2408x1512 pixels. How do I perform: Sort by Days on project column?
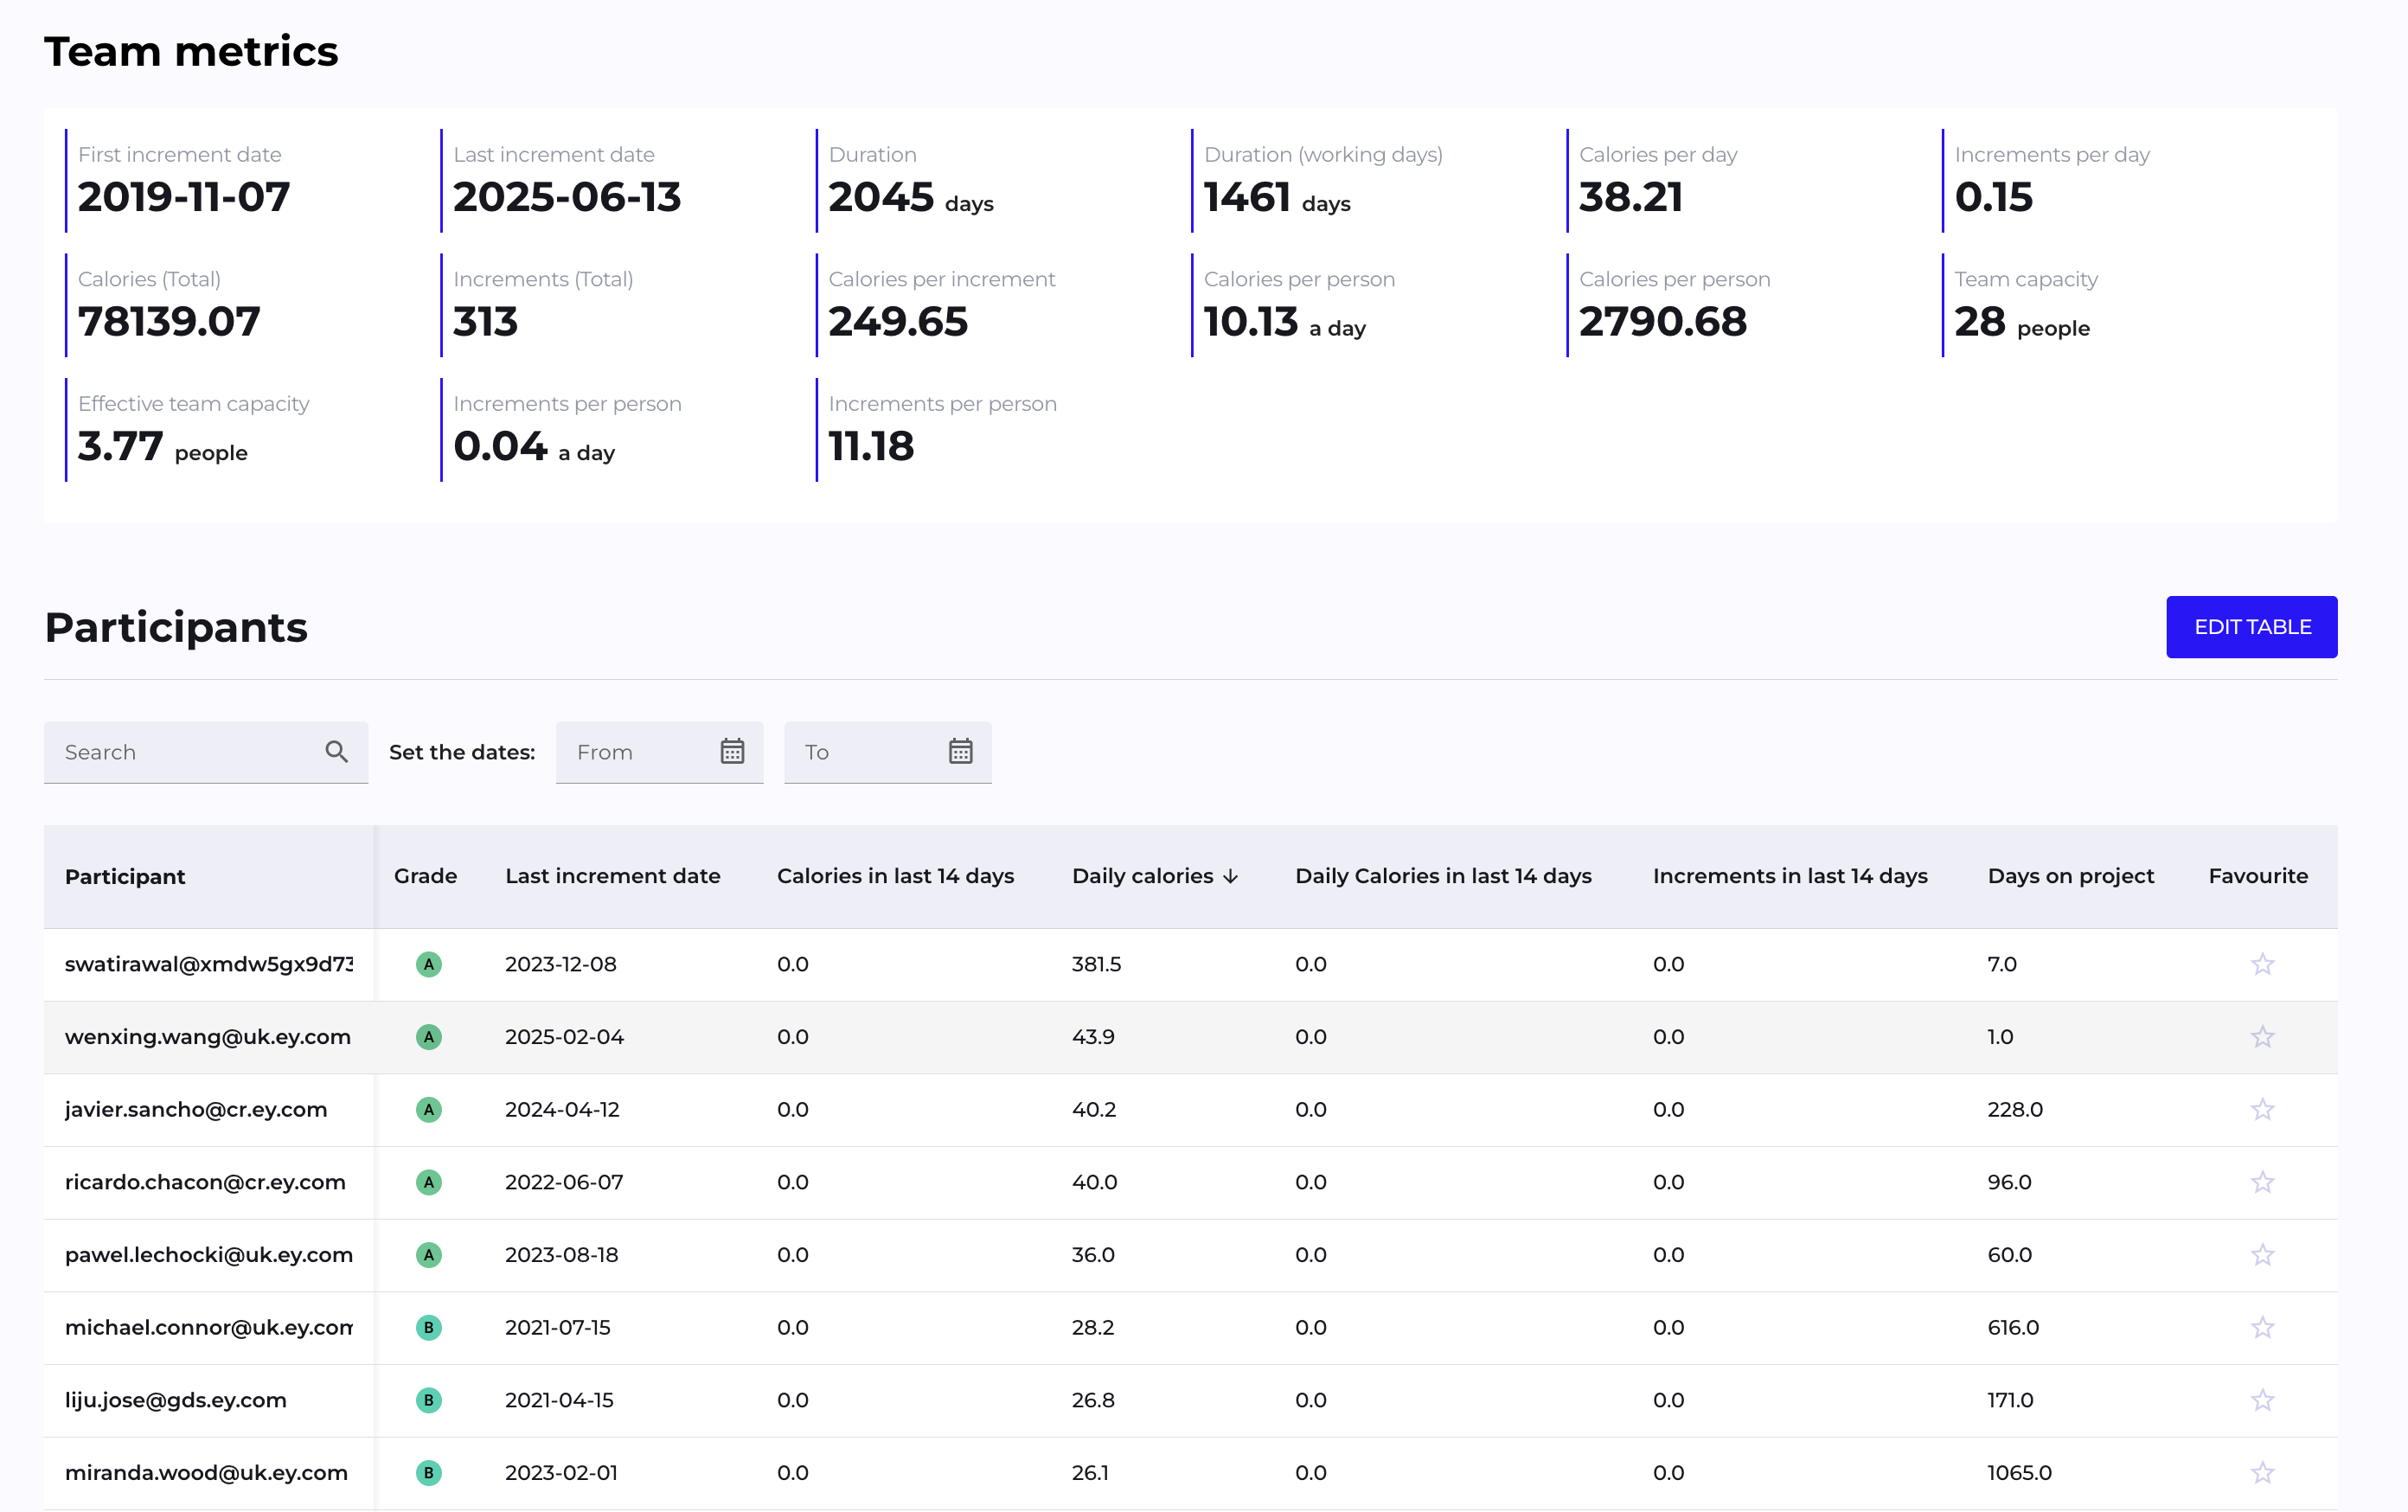[2070, 876]
